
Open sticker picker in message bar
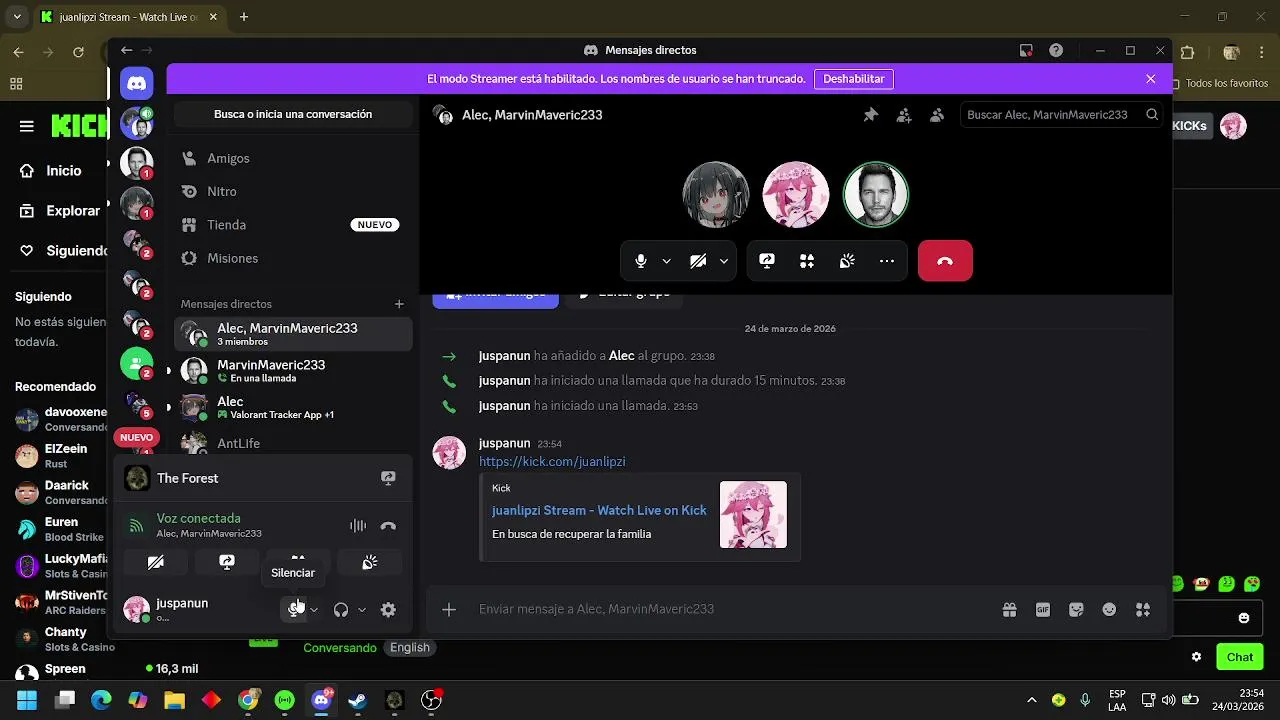1076,609
